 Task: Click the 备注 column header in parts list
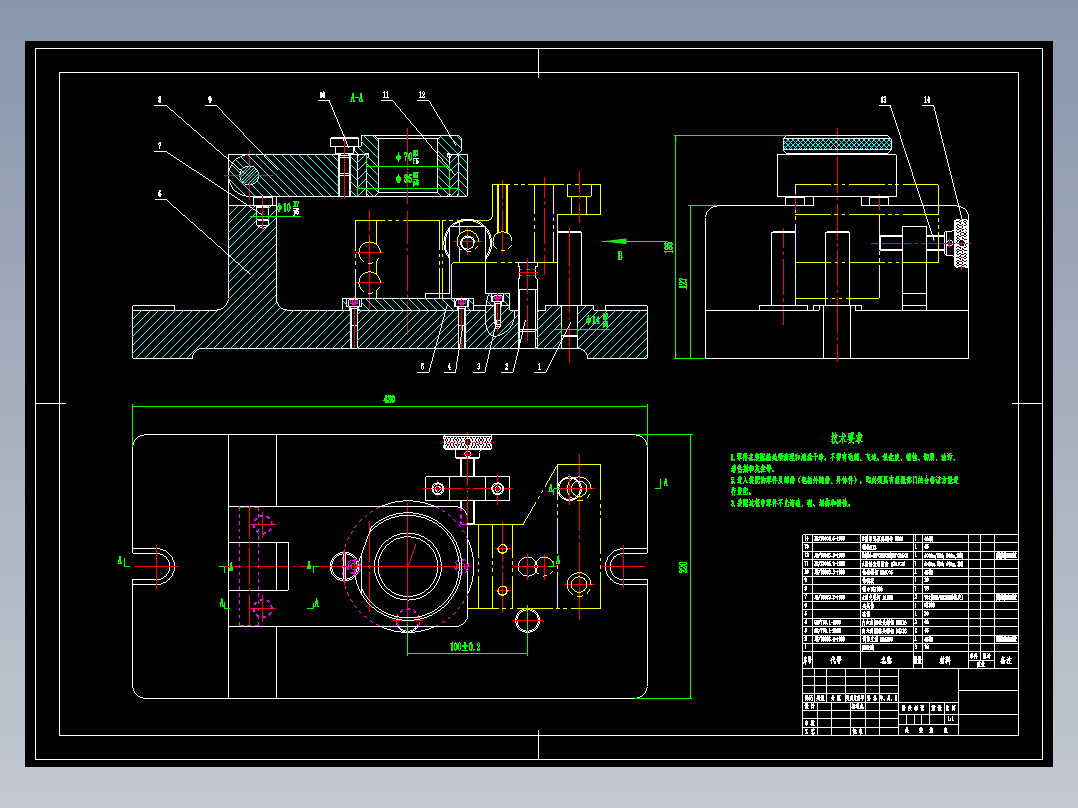point(1006,660)
